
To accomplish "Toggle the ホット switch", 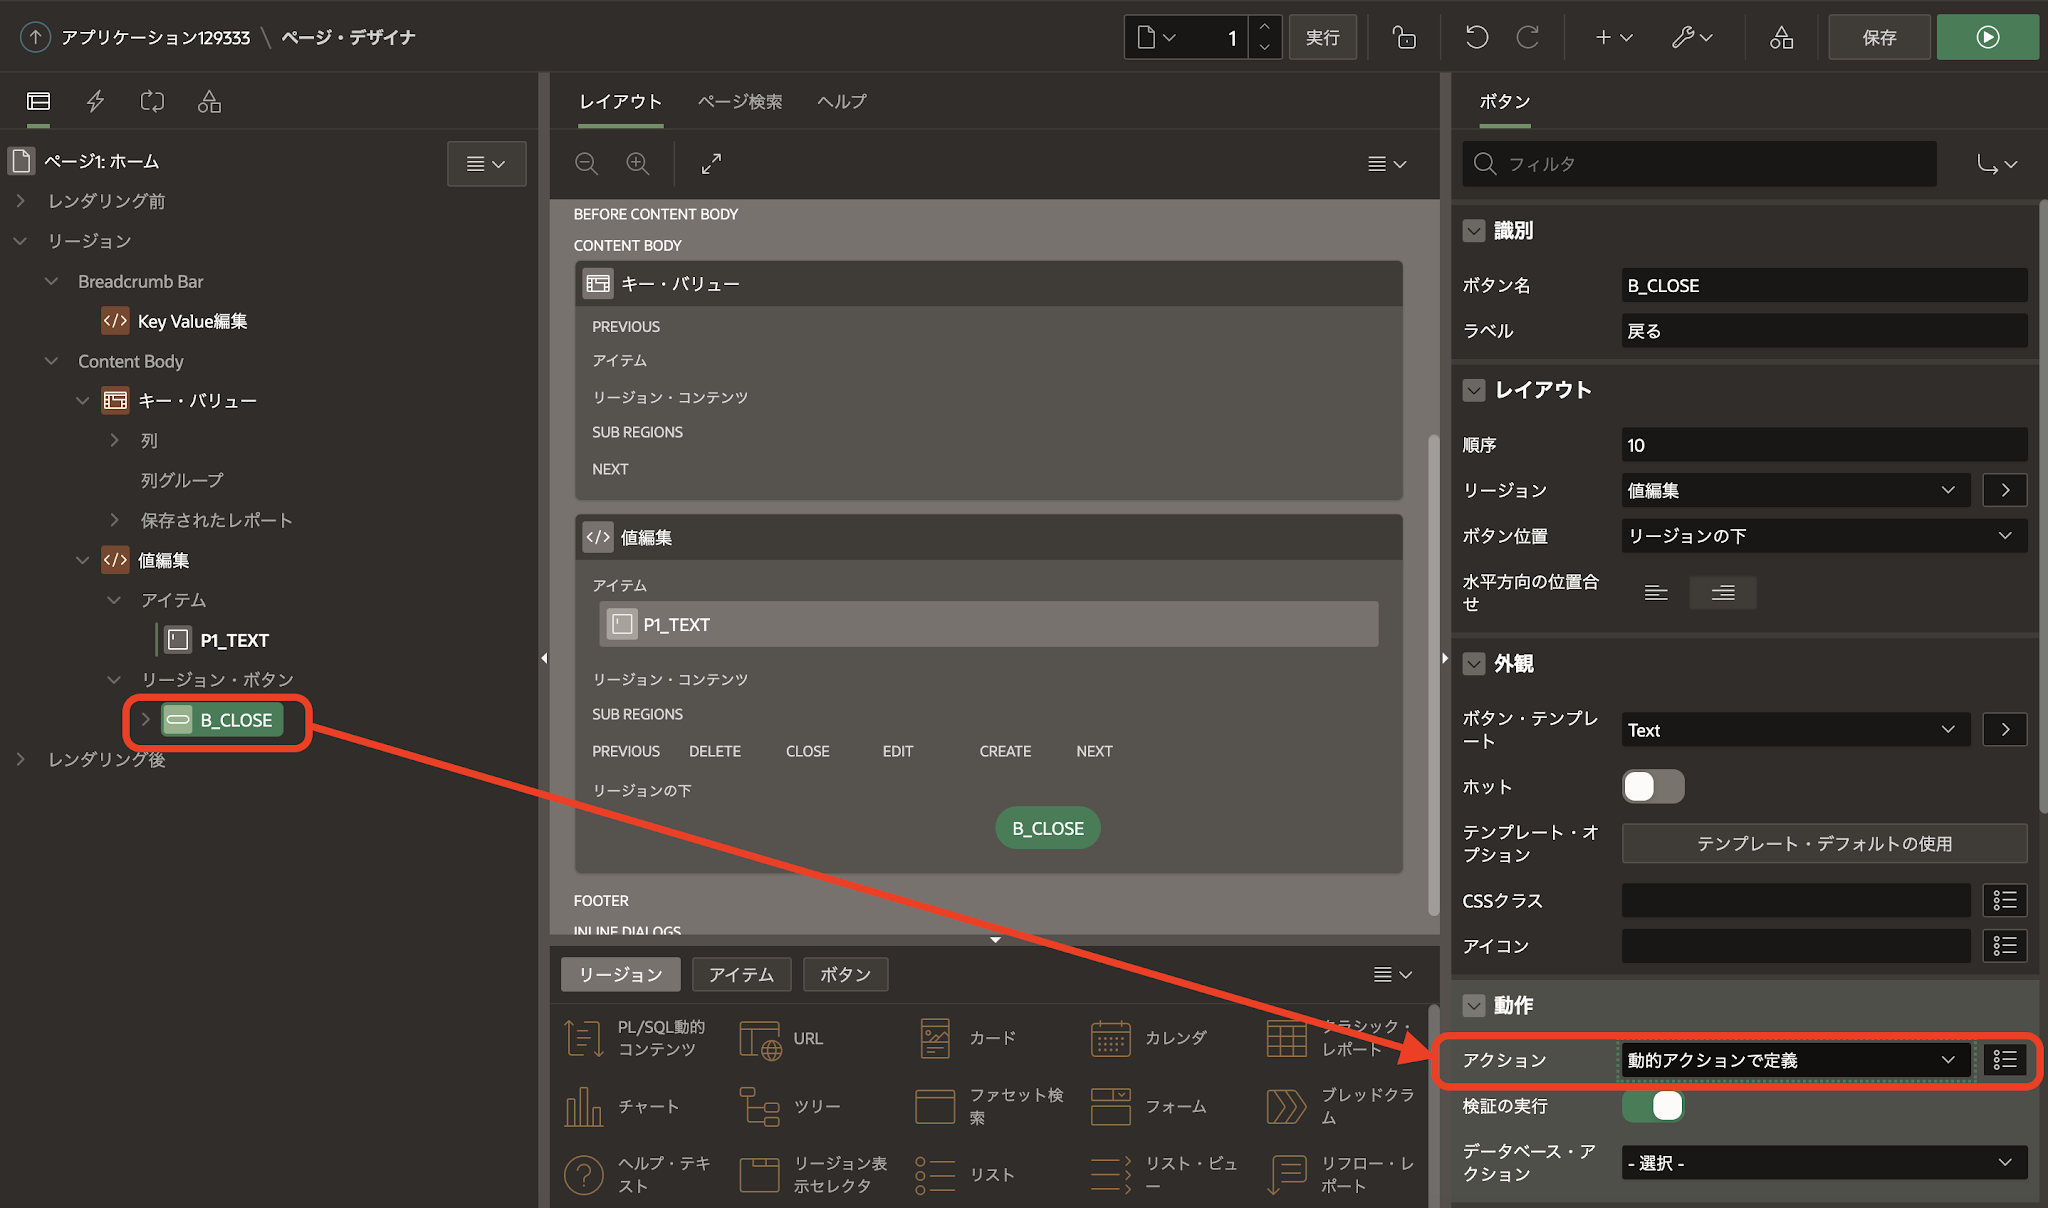I will pyautogui.click(x=1652, y=787).
